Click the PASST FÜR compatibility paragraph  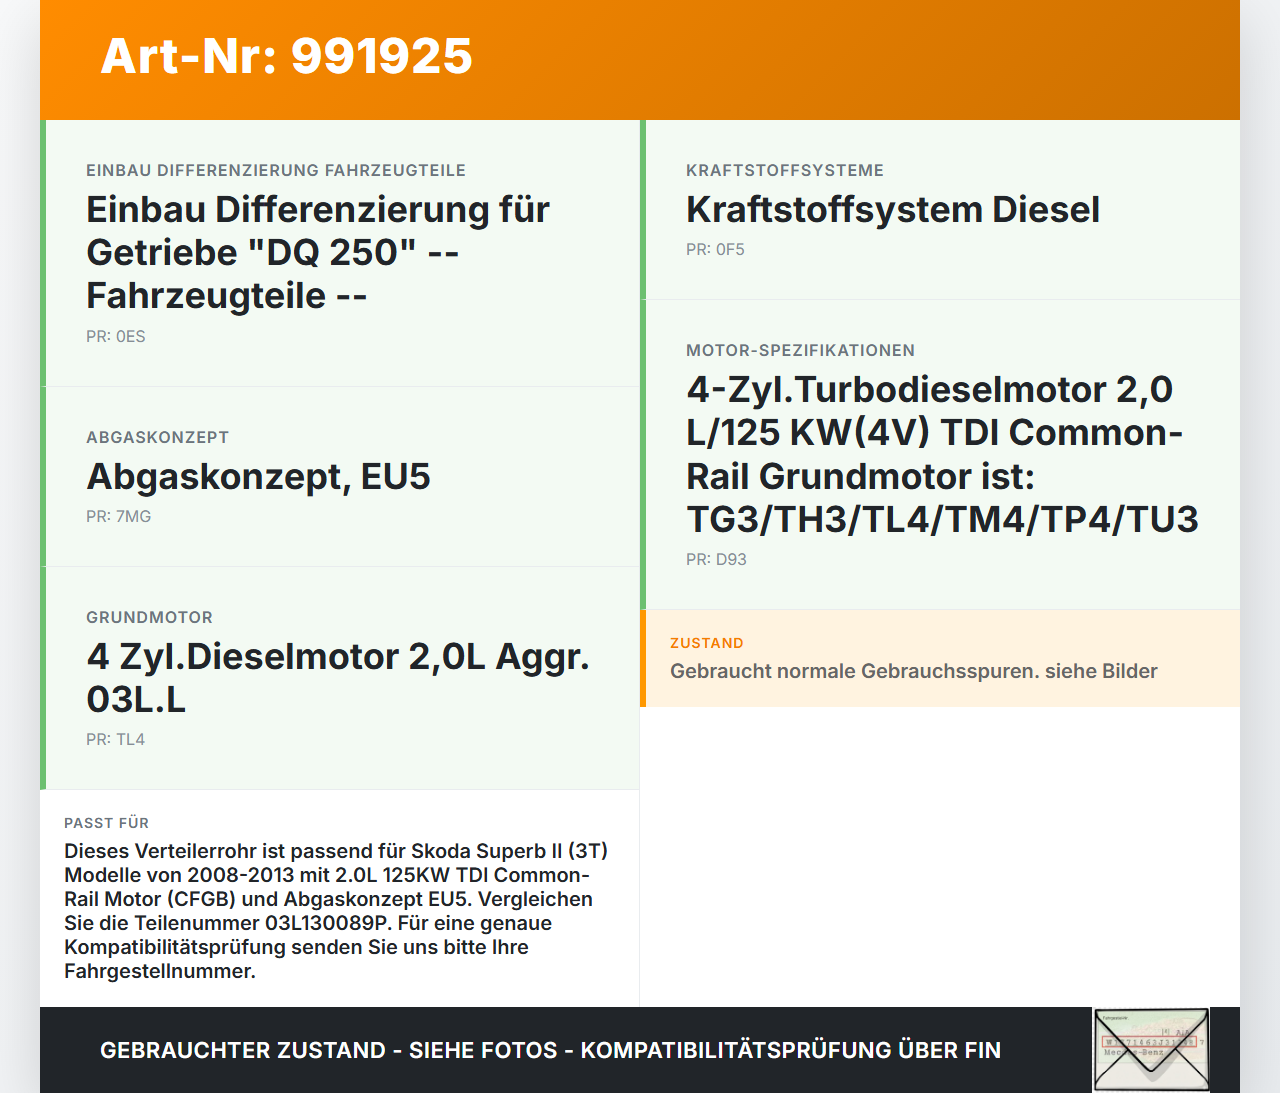click(337, 910)
